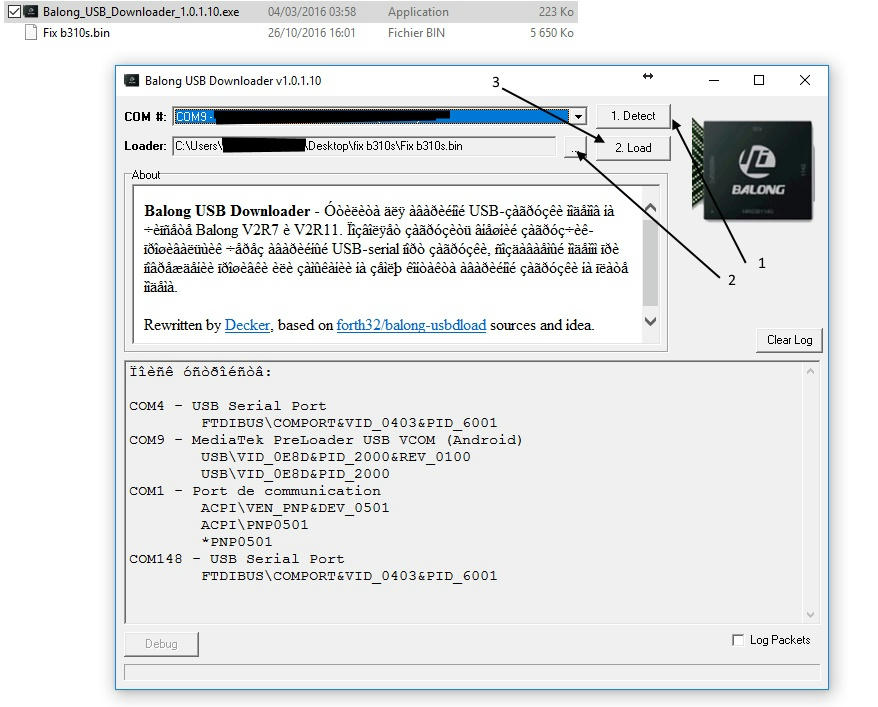Screen dimensions: 878x707
Task: Open the loader file browse button
Action: coord(574,147)
